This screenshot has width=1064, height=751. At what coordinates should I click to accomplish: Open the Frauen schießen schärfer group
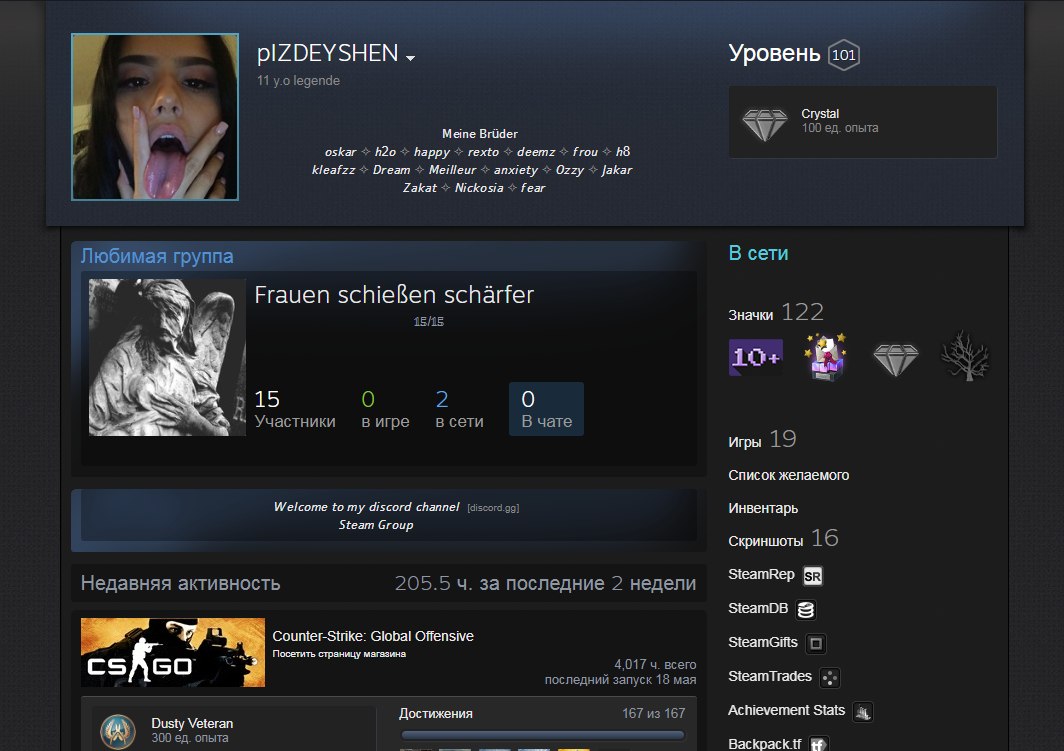tap(394, 295)
